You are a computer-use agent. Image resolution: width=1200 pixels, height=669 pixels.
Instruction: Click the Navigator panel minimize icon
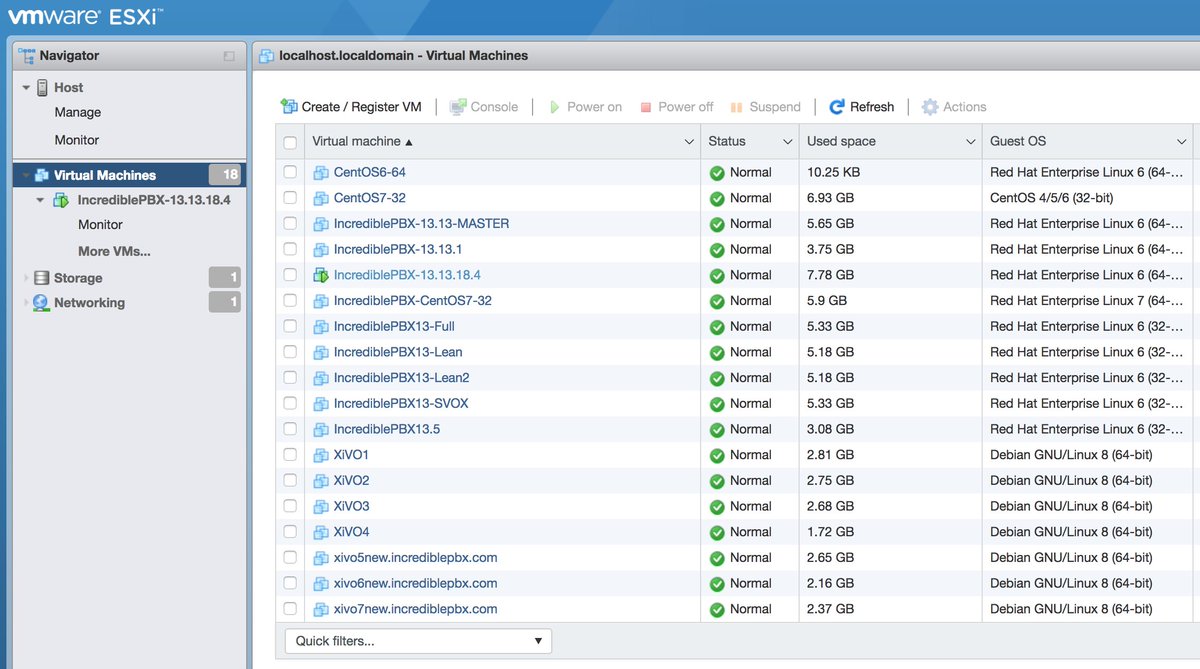point(229,56)
